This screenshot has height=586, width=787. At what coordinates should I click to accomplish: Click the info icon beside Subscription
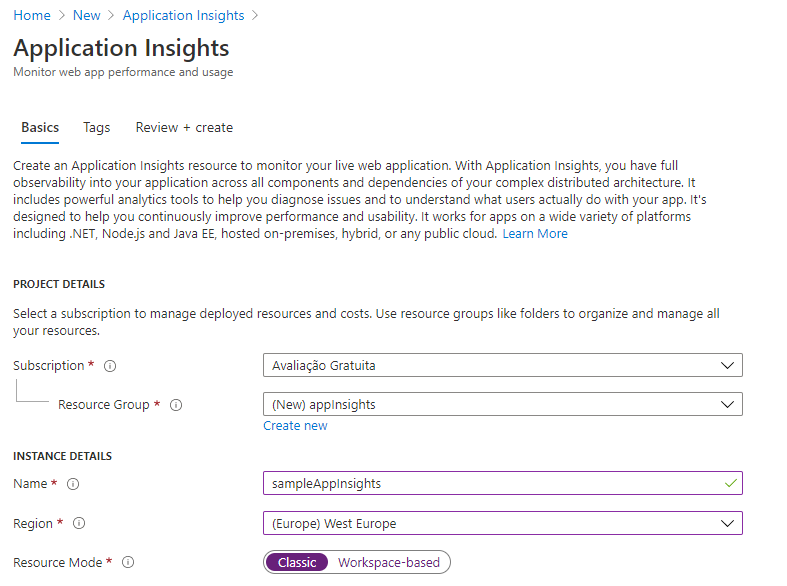[x=110, y=366]
